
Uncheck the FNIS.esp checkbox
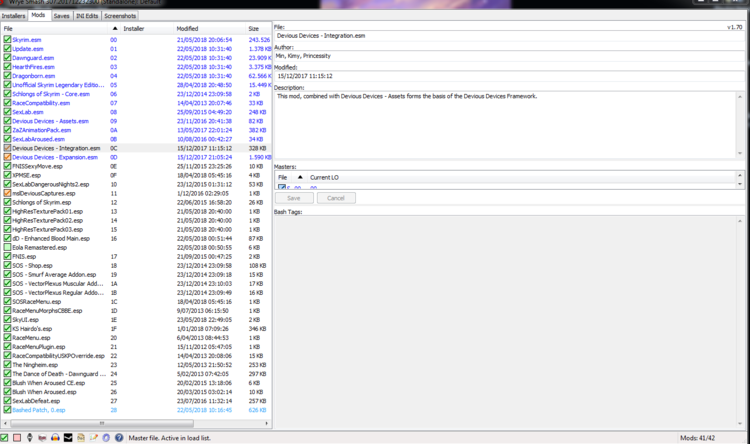pos(7,256)
